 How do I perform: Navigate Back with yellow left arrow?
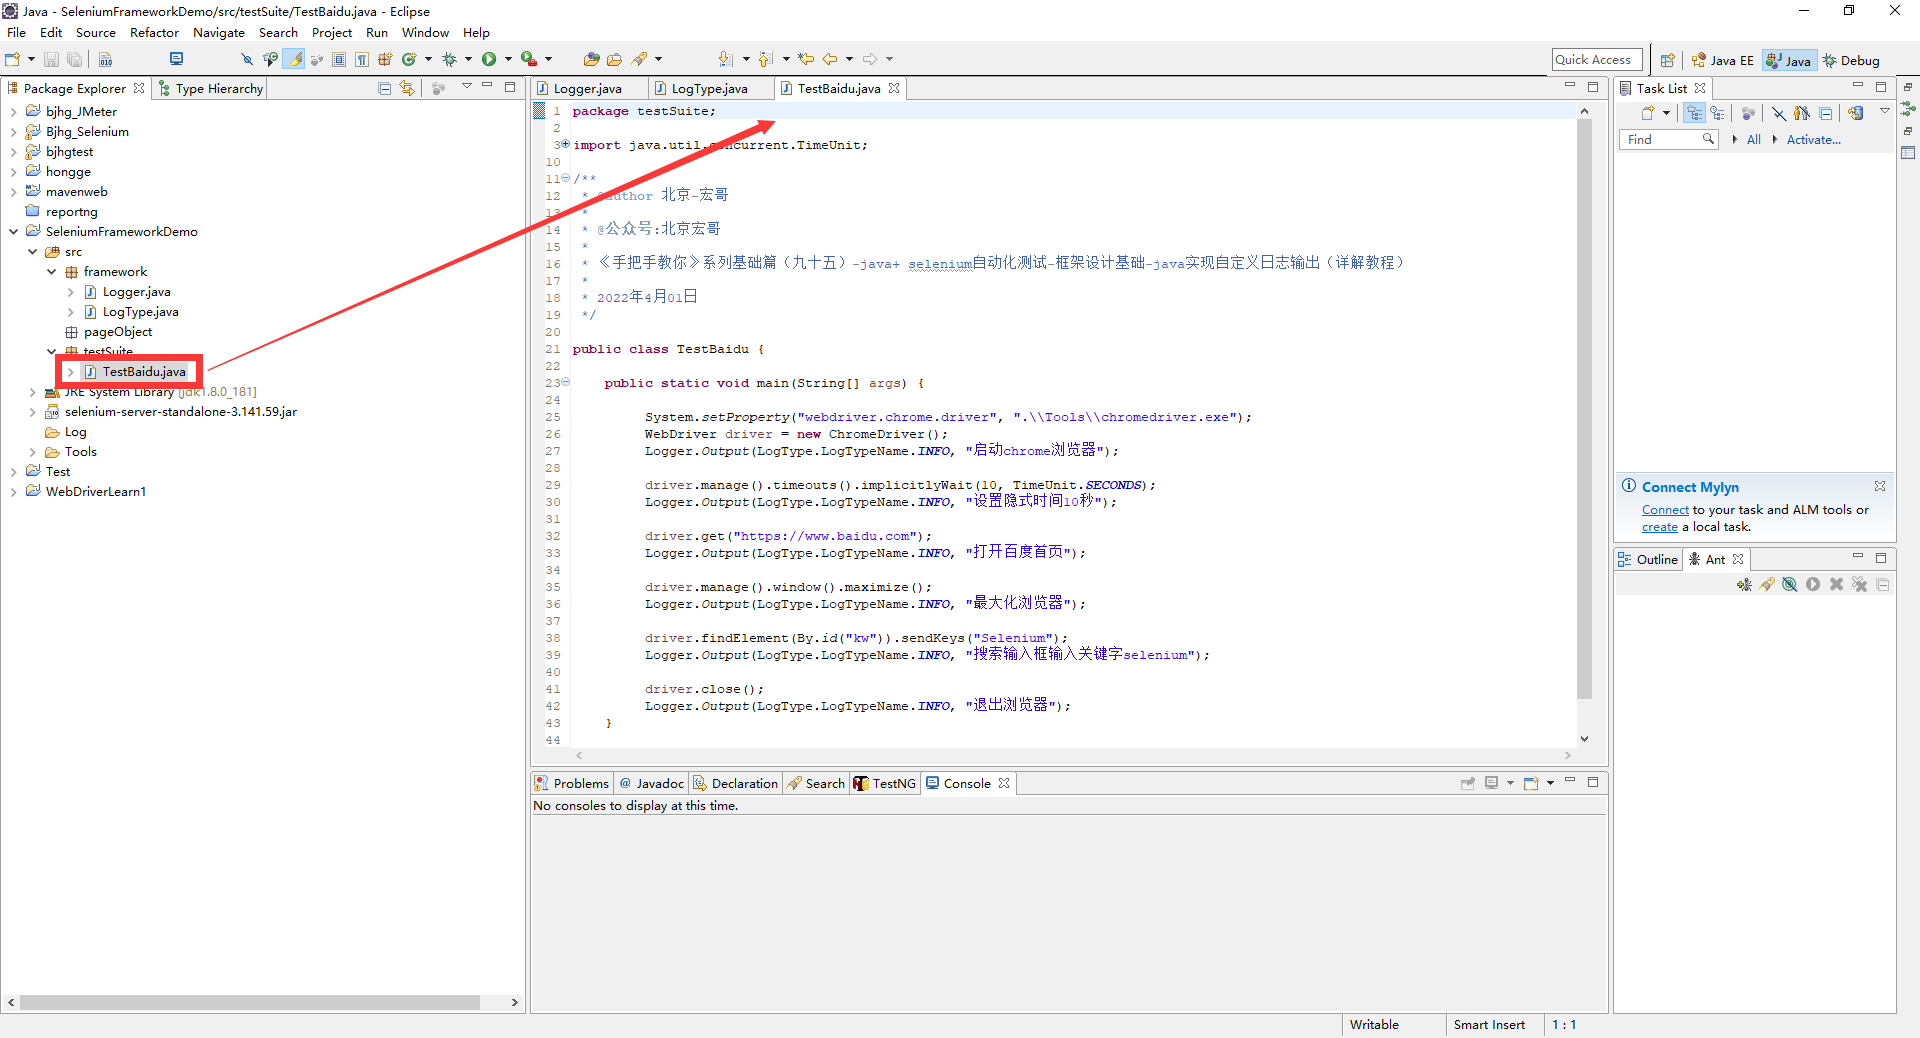point(830,59)
